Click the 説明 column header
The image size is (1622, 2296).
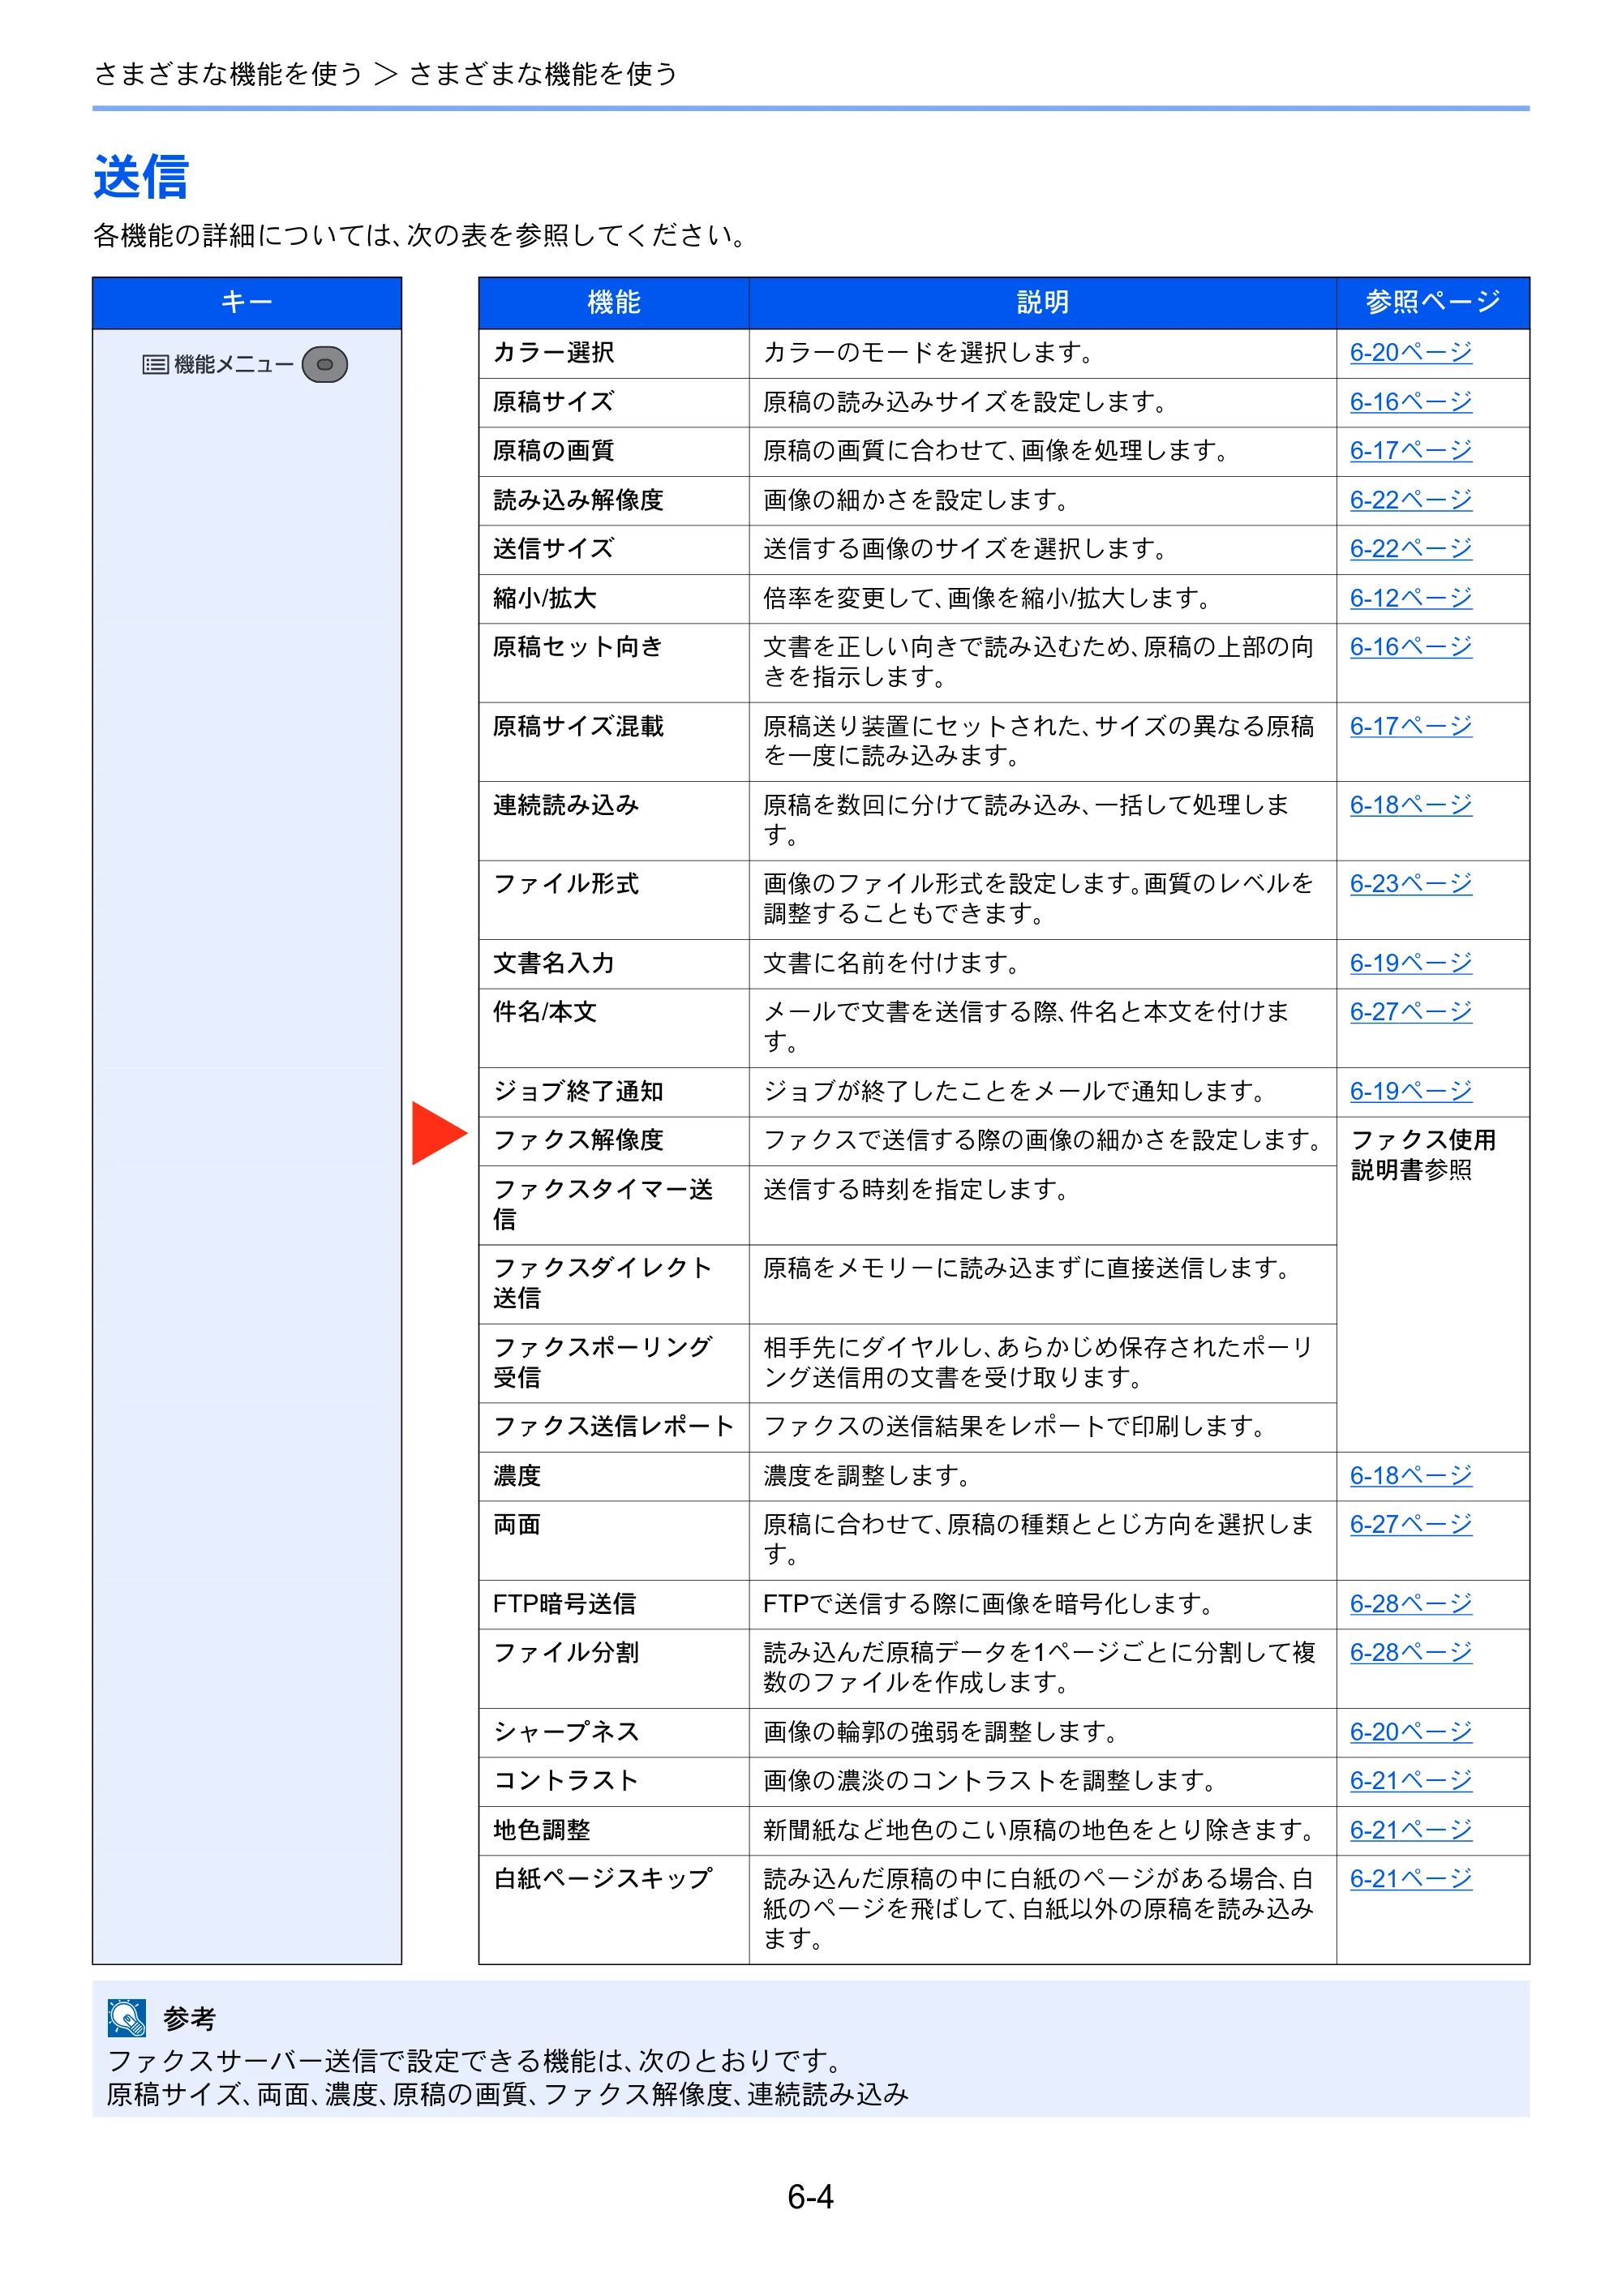[x=1043, y=303]
